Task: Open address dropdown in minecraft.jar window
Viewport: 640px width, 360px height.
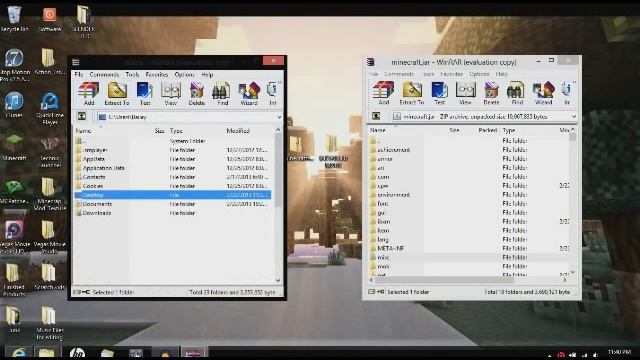Action: 573,117
